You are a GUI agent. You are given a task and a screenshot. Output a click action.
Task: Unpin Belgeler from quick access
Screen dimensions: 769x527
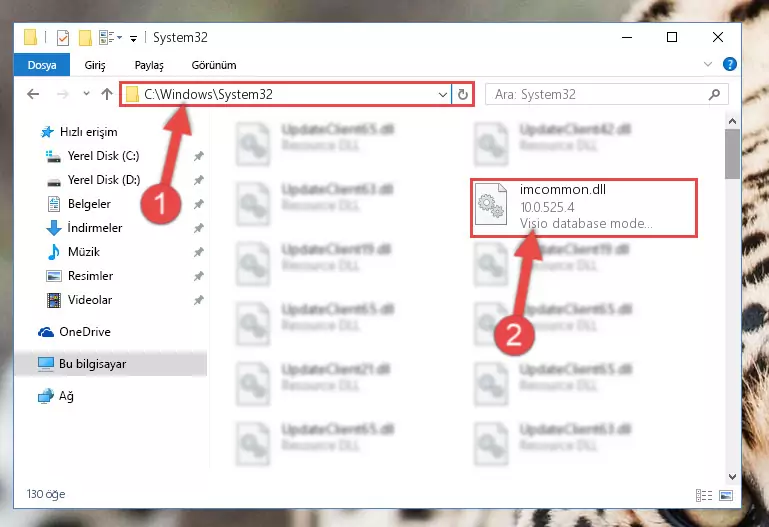click(x=198, y=204)
